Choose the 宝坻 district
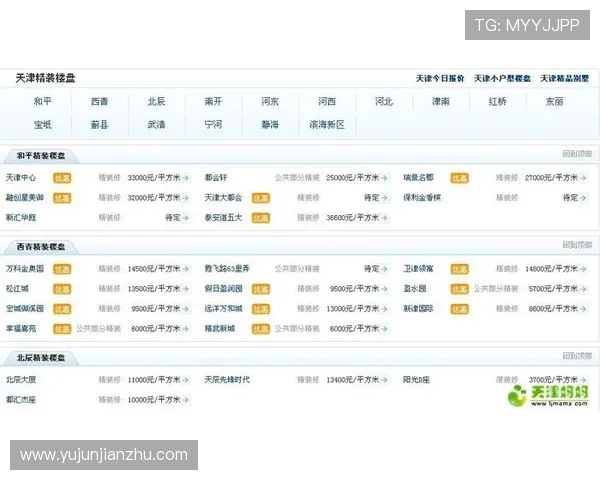This screenshot has width=600, height=480. [42, 125]
